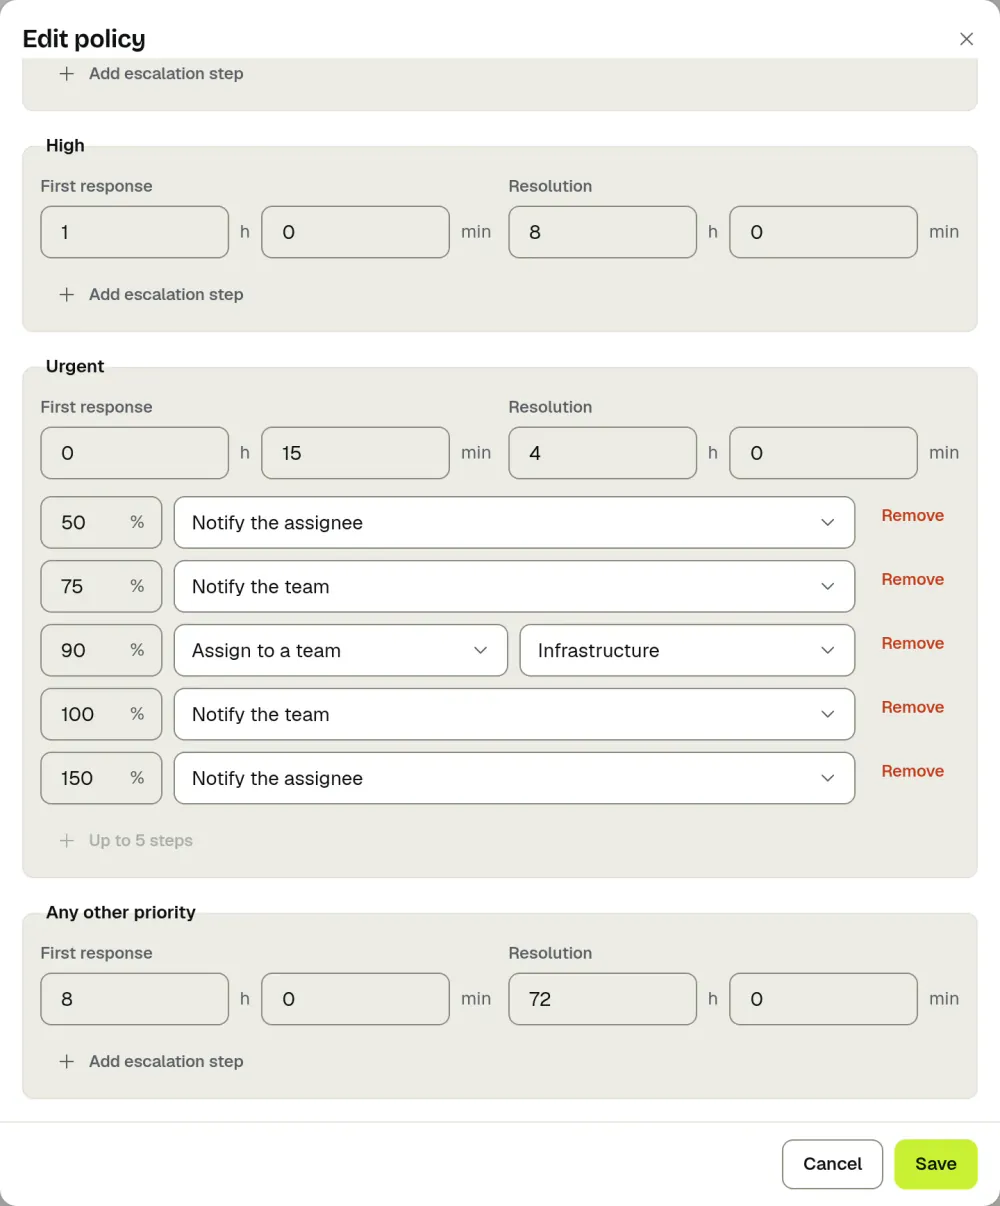Edit Any other priority resolution hours showing 72
Screen dimensions: 1000x1206
603,999
